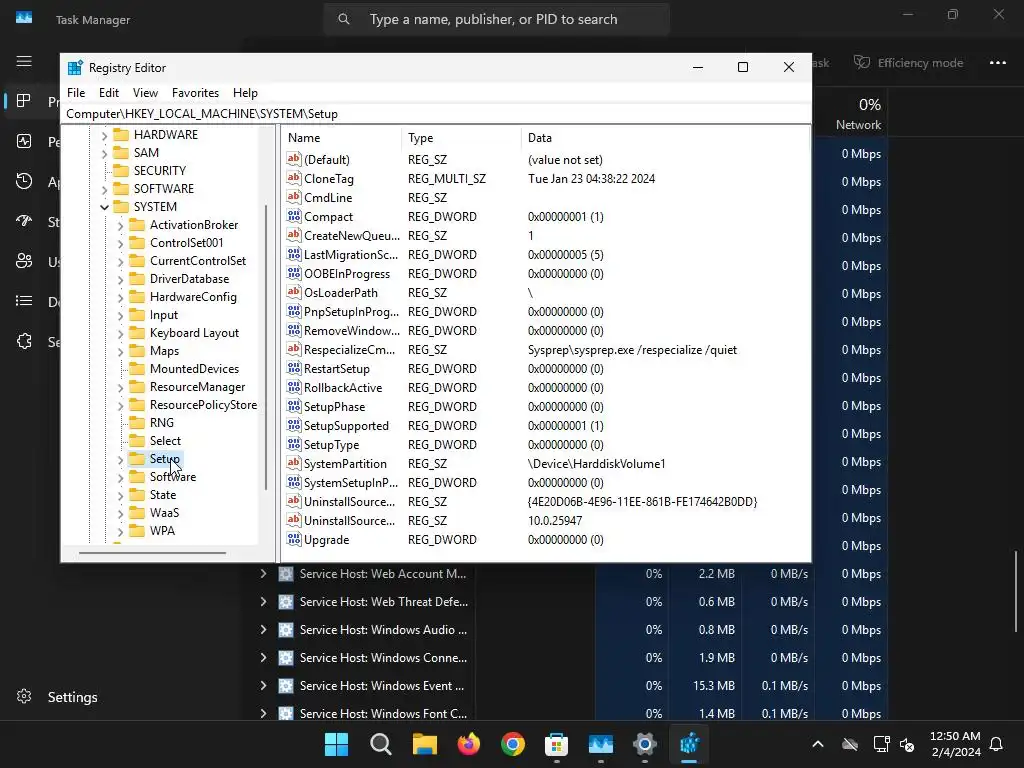Select the ControlSet001 folder icon

pos(137,242)
